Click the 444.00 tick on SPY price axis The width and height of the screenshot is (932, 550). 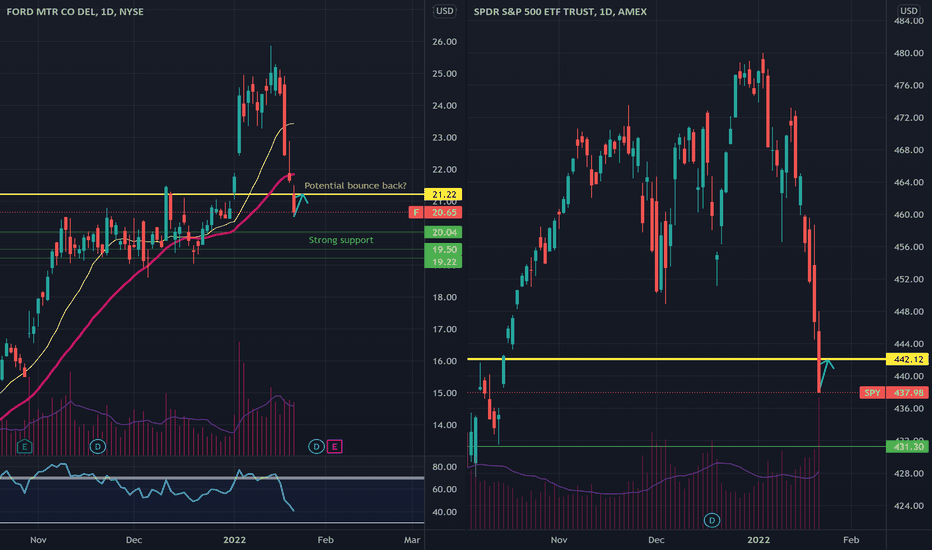pos(909,344)
